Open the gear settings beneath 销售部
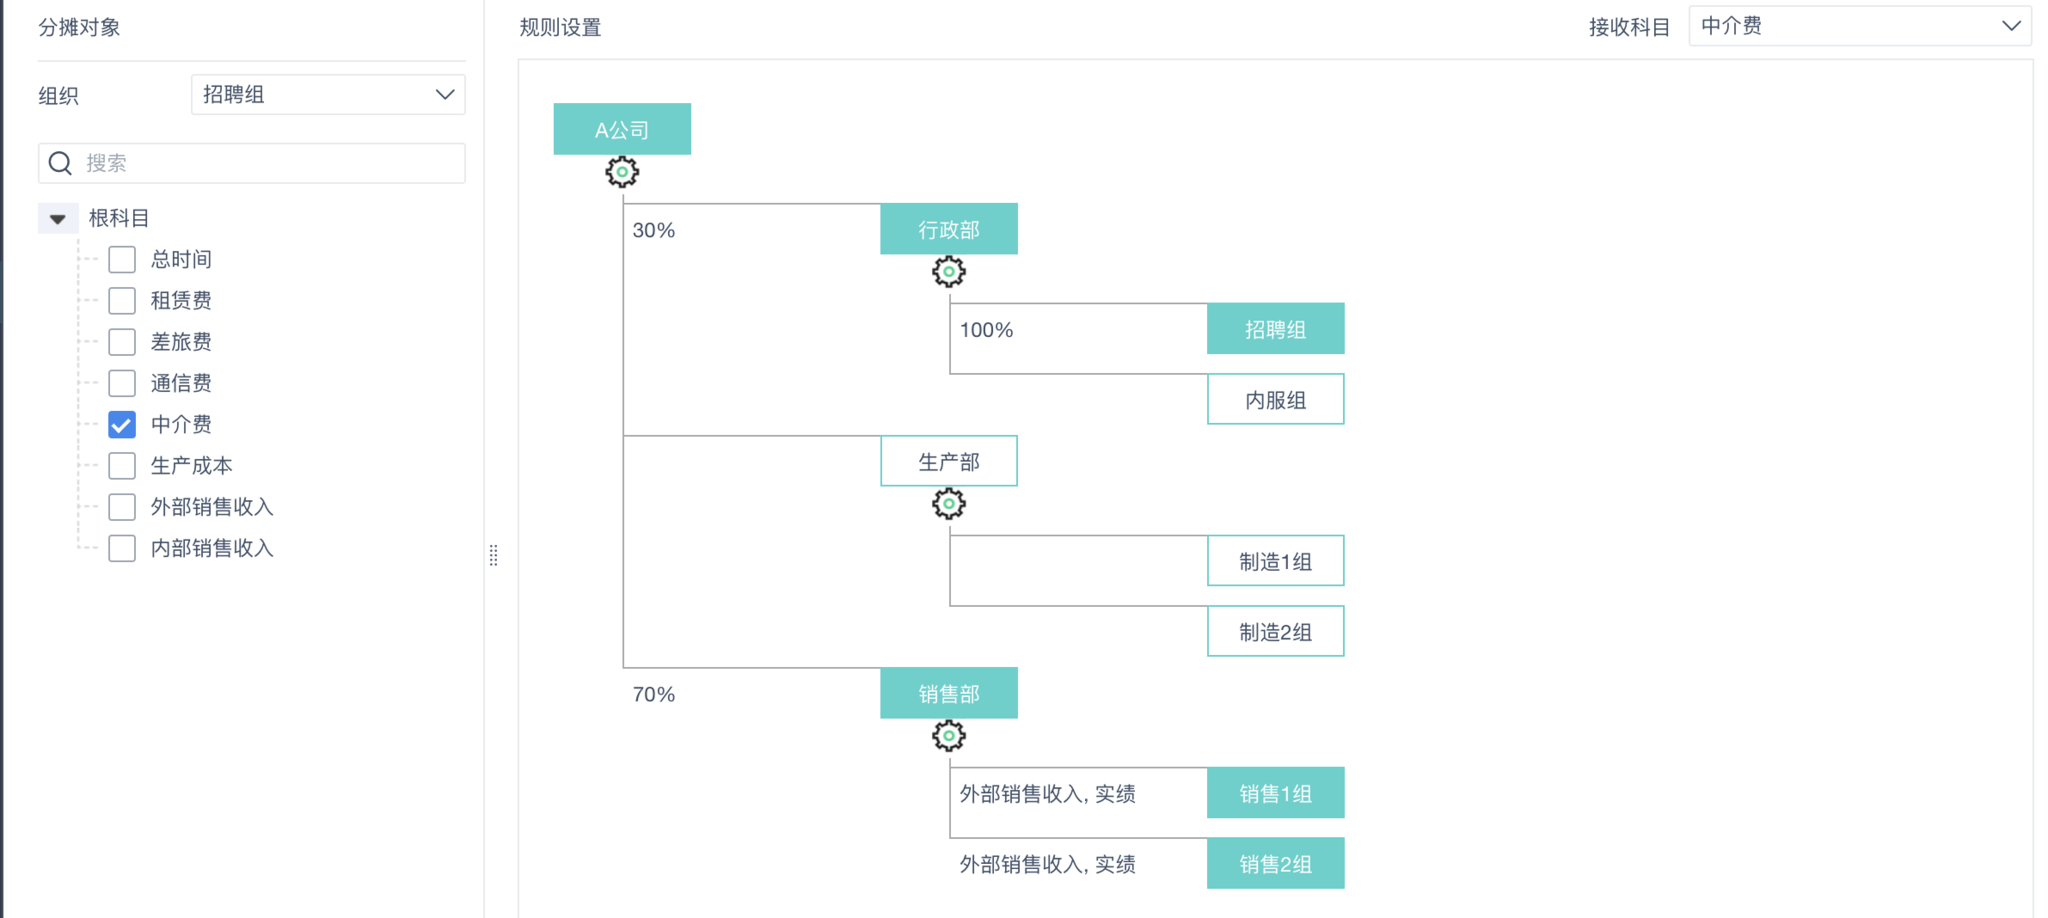 pyautogui.click(x=949, y=736)
